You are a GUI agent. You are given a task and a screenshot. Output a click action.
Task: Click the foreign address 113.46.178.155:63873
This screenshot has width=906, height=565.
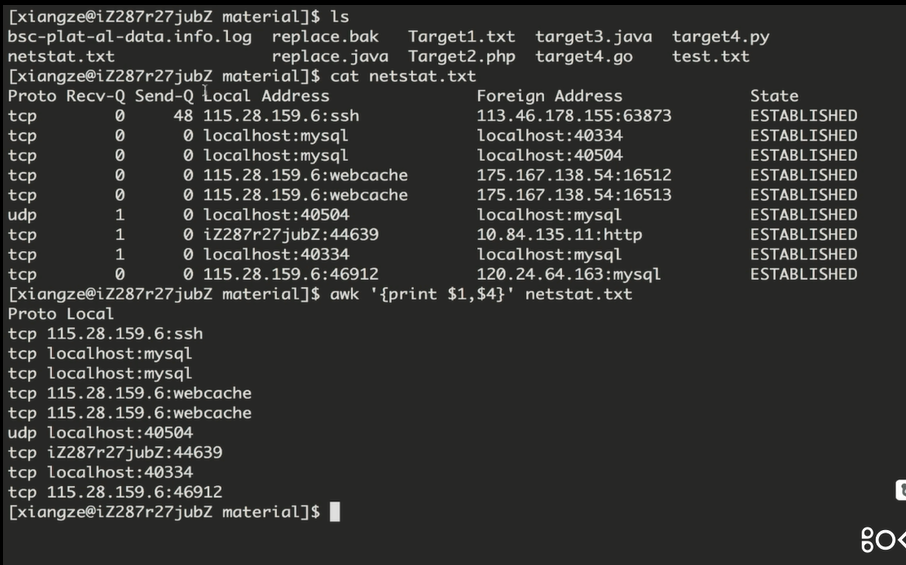574,116
